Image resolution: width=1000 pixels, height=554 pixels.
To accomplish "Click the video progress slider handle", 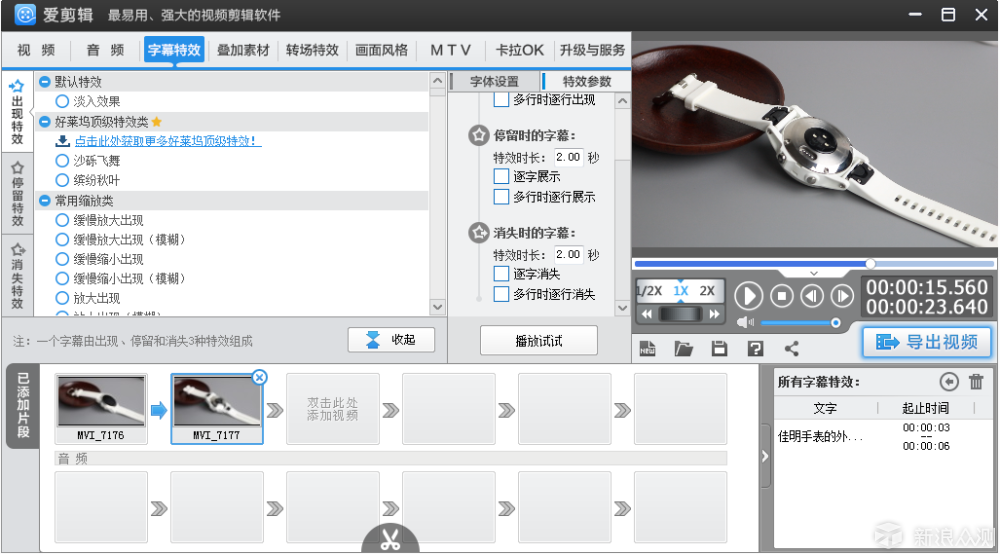I will (870, 263).
